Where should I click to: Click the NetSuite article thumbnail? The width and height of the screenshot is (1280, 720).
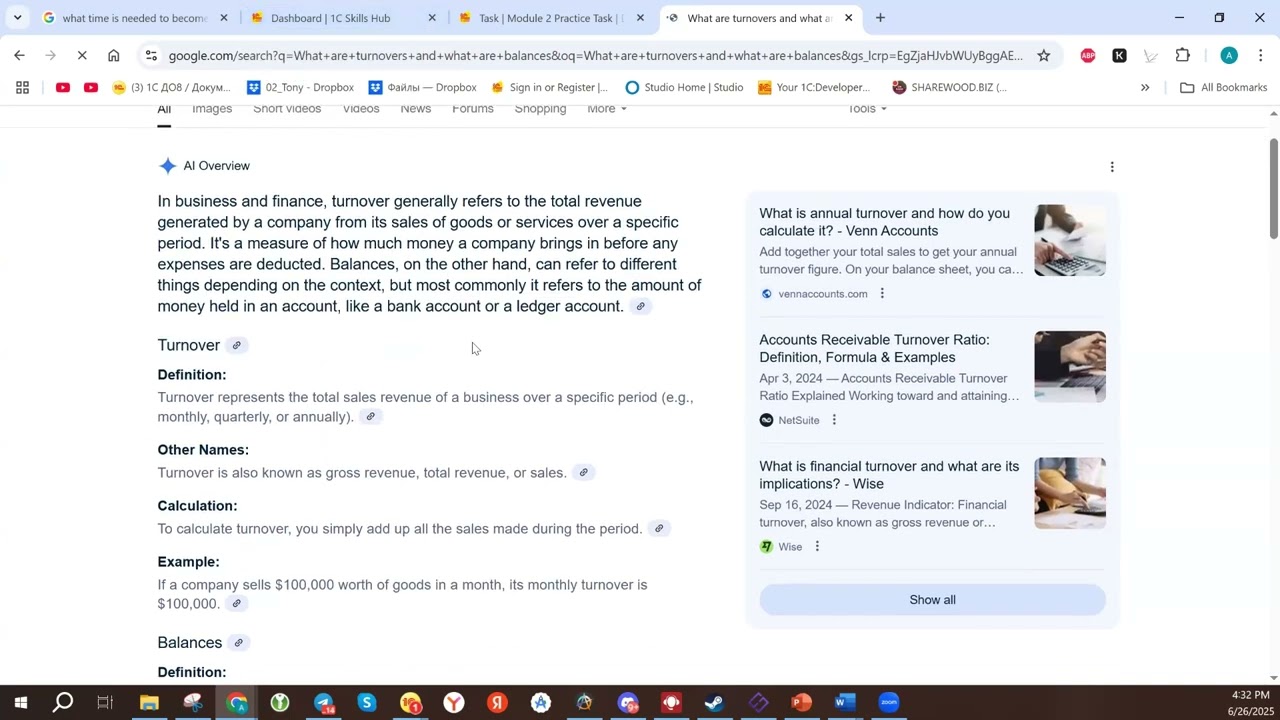point(1070,367)
